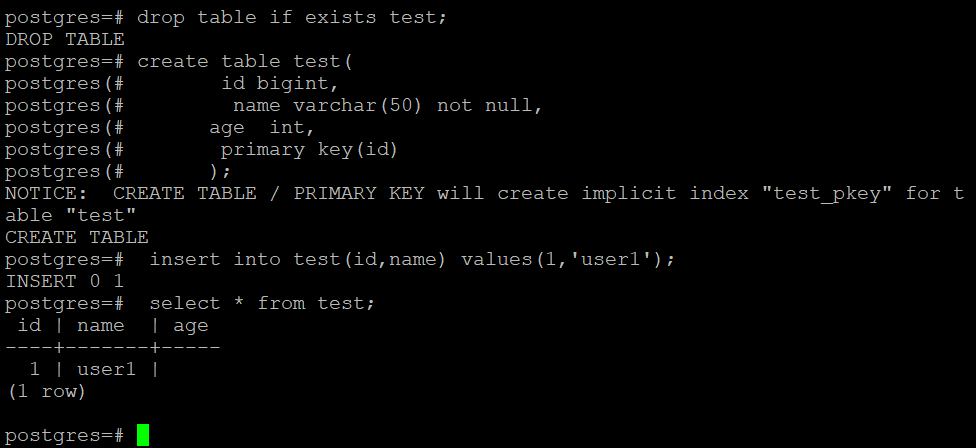Click the "select * from test;" query

pyautogui.click(x=268, y=303)
